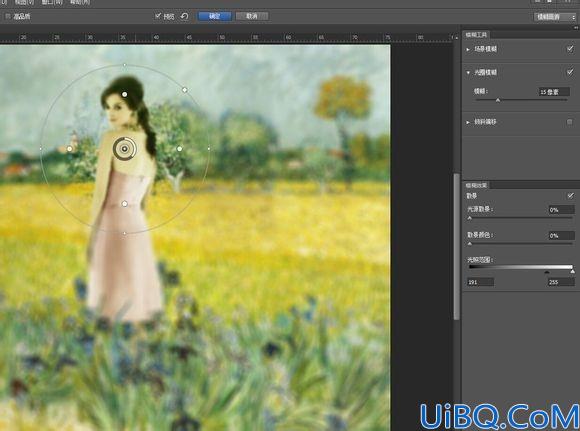Click the 光源散景 slider handle
This screenshot has width=580, height=431.
pyautogui.click(x=470, y=218)
